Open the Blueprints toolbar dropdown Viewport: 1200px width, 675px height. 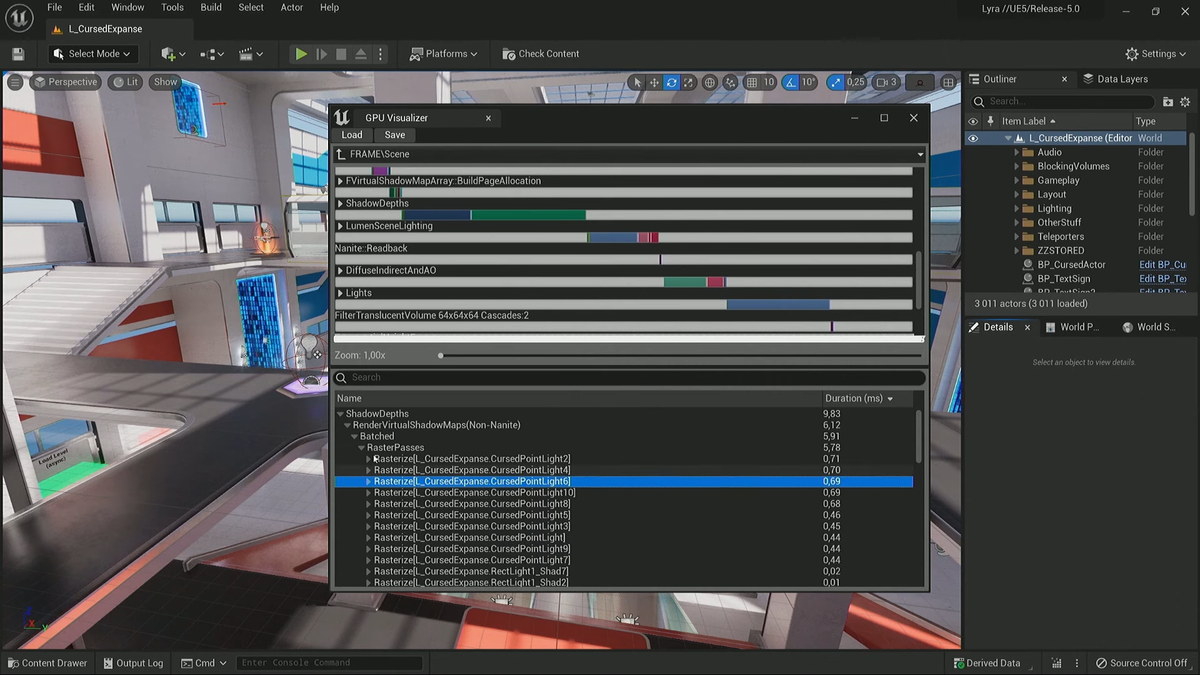pyautogui.click(x=211, y=54)
